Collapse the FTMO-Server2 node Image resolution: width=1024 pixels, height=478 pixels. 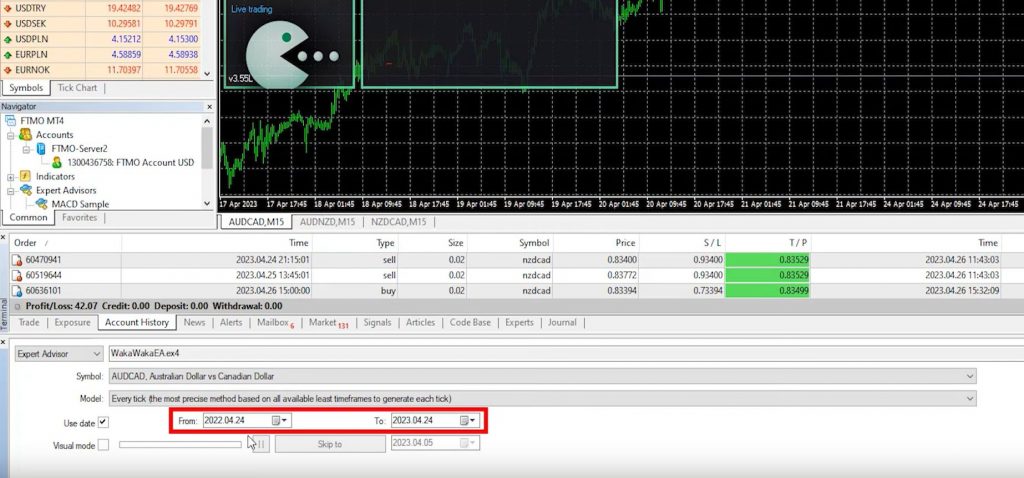pyautogui.click(x=26, y=149)
